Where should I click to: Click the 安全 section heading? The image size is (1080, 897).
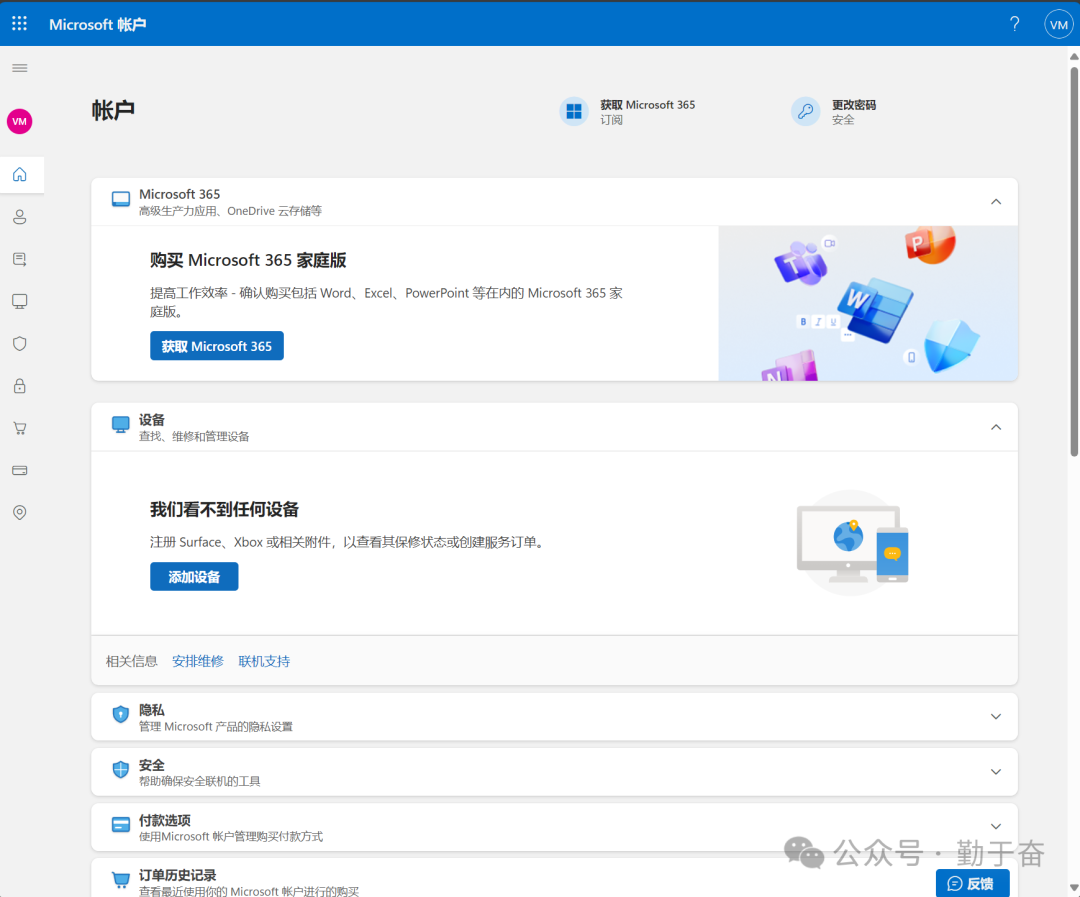pos(152,765)
